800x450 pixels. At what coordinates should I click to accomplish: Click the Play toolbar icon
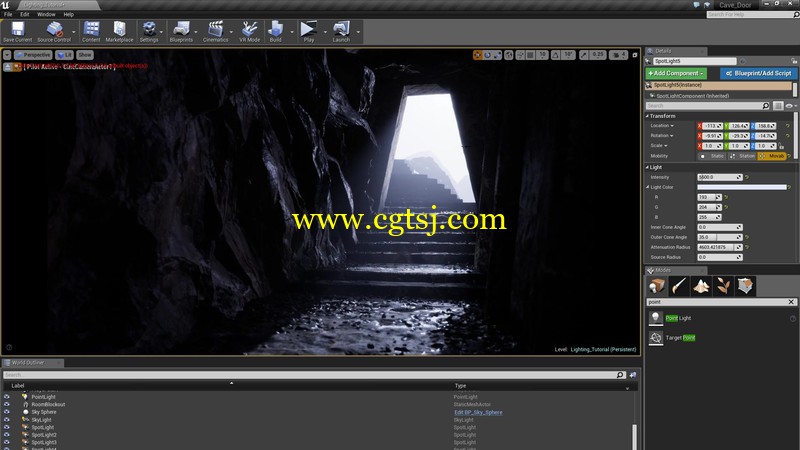point(308,32)
